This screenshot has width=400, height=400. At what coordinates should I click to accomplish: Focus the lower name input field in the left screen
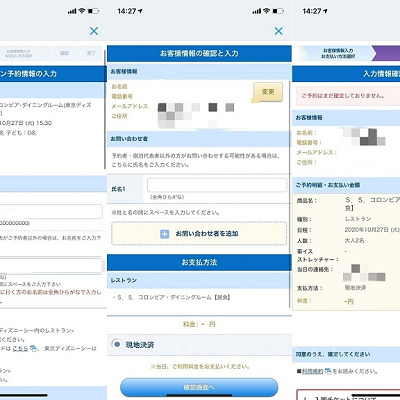[x=51, y=266]
